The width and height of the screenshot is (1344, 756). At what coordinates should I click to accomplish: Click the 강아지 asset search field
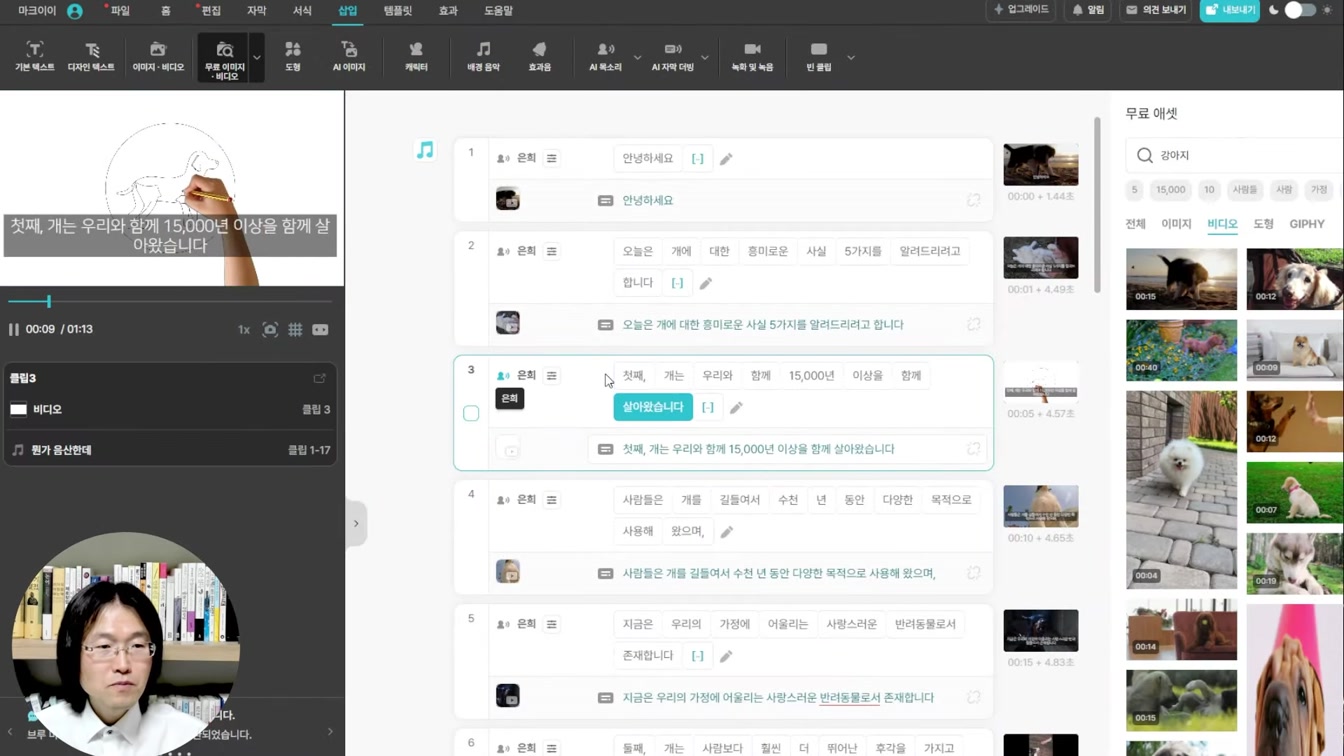click(1235, 155)
